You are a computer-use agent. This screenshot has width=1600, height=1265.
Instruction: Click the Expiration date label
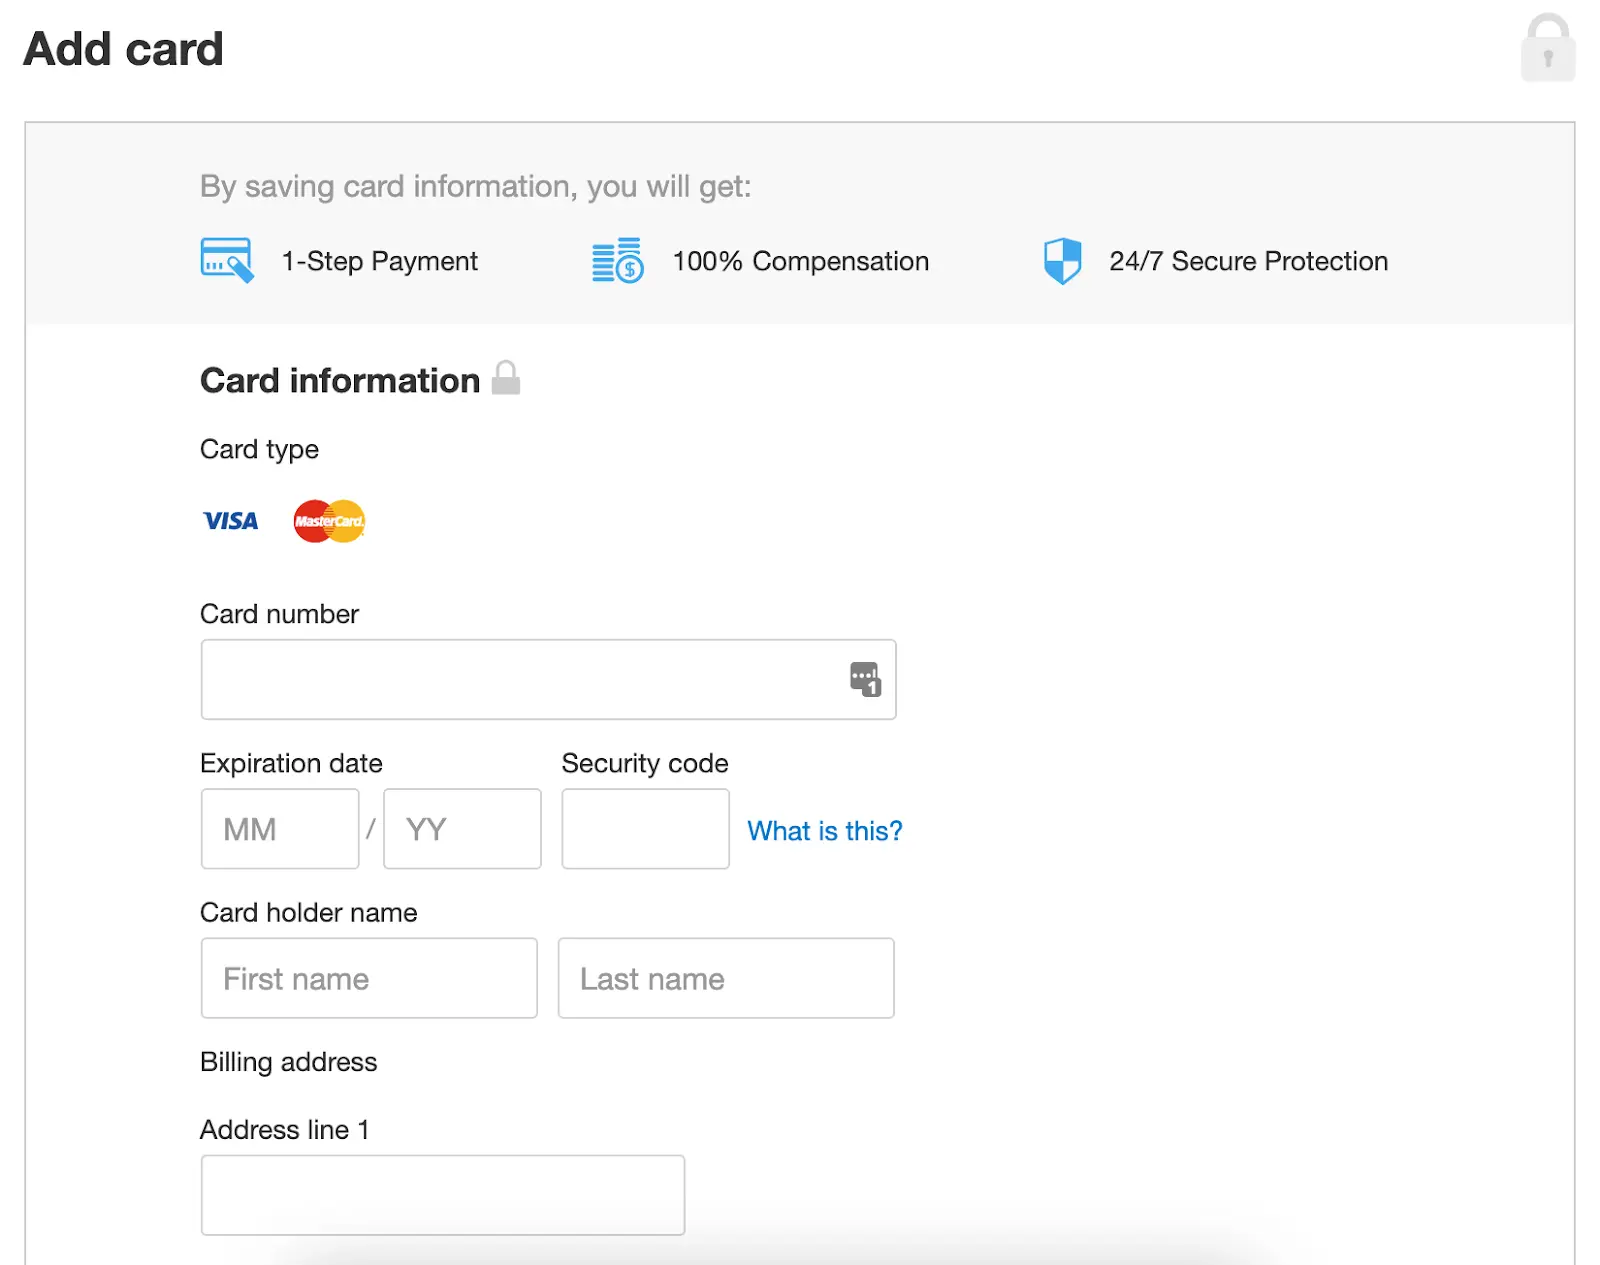click(x=291, y=763)
